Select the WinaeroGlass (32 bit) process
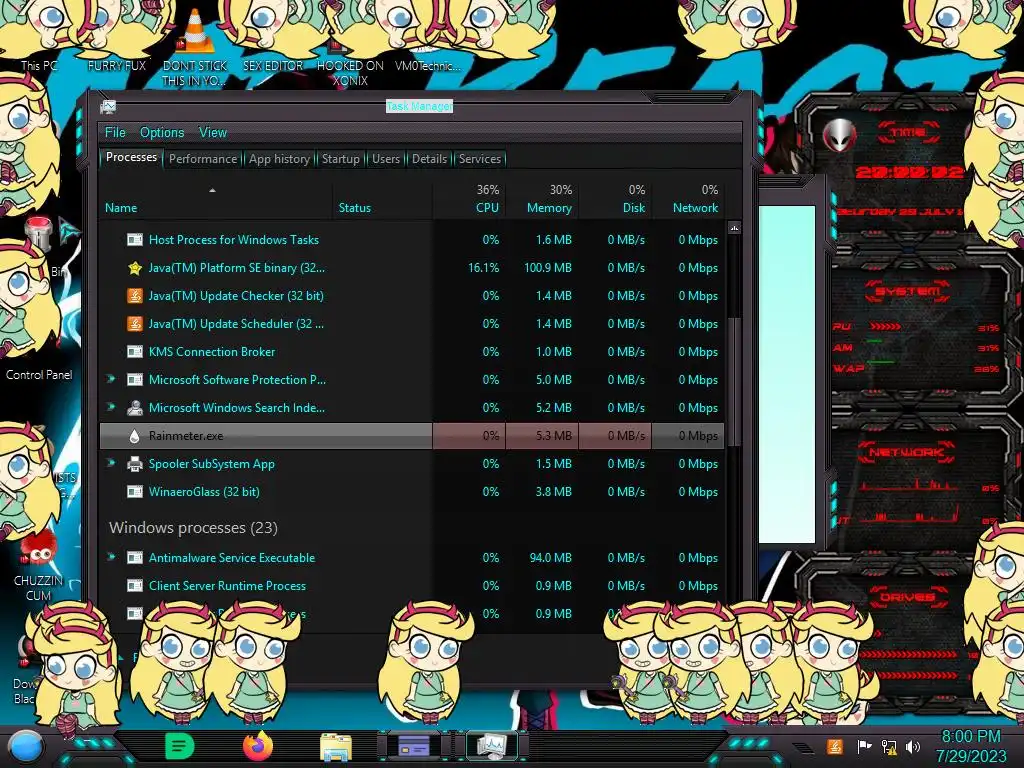The image size is (1024, 768). [x=411, y=492]
